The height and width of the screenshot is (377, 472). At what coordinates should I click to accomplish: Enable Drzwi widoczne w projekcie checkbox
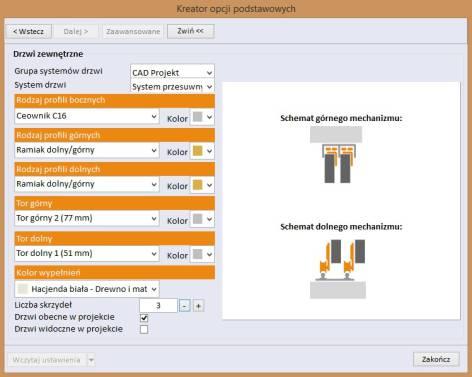pos(144,329)
